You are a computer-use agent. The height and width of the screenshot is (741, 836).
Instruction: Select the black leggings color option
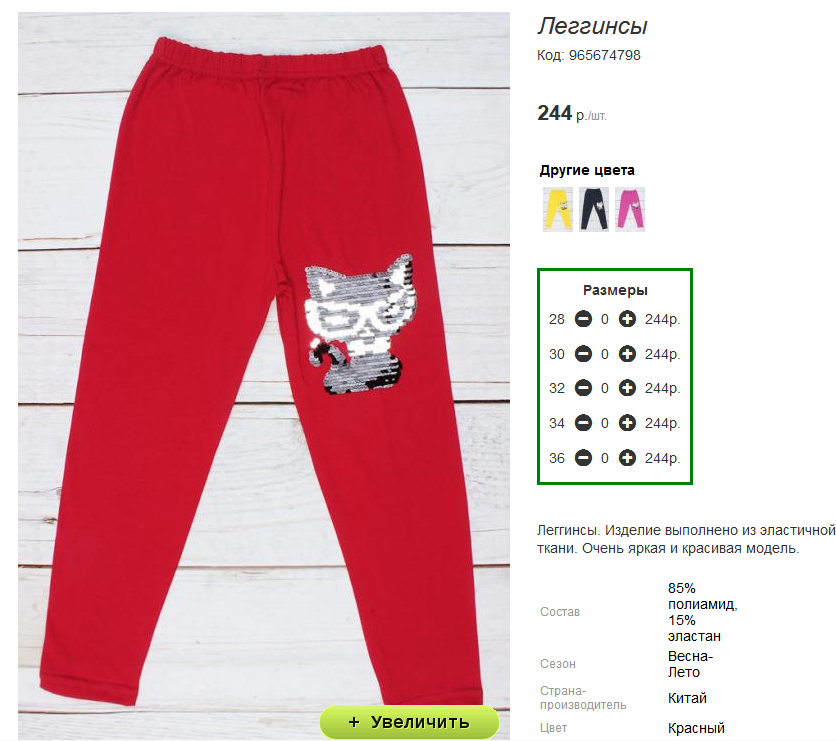tap(594, 209)
